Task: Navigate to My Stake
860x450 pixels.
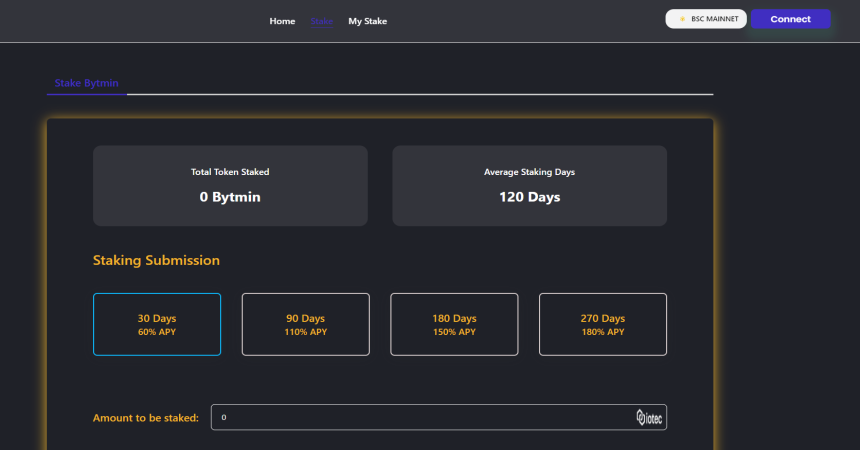Action: pos(367,21)
